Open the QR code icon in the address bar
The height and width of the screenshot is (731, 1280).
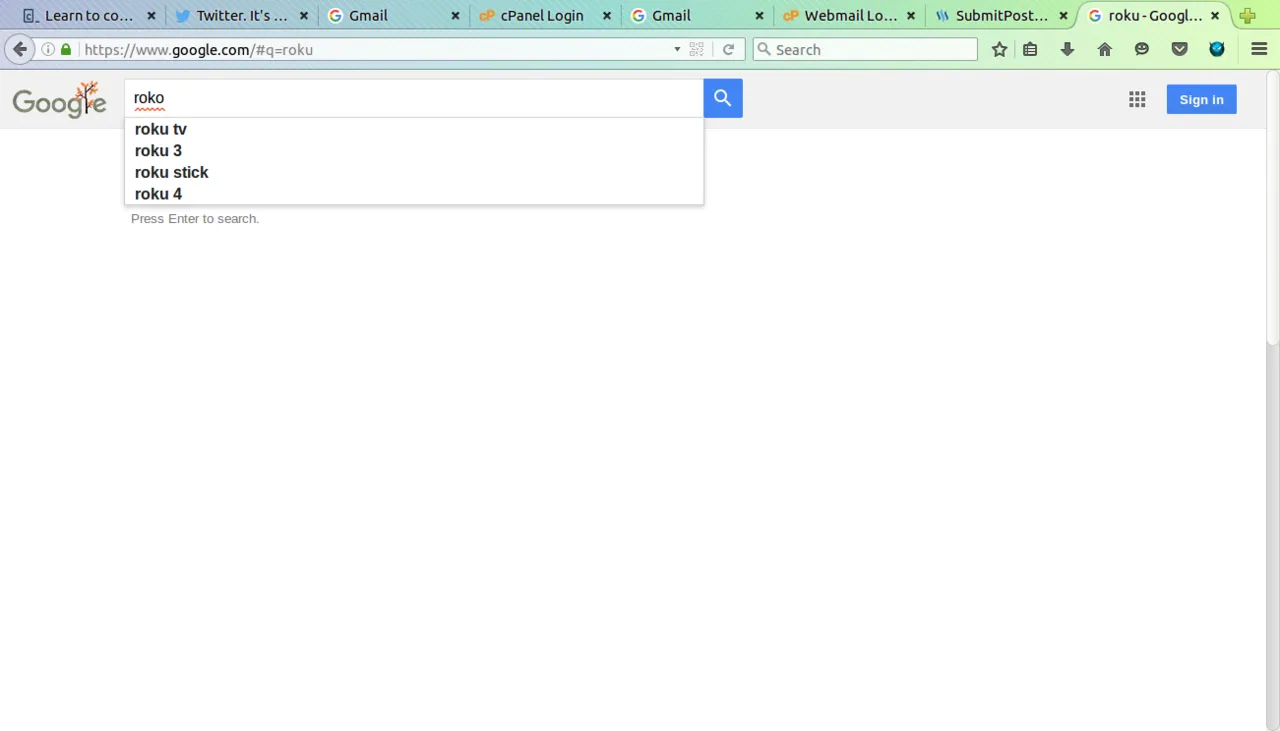pyautogui.click(x=697, y=49)
